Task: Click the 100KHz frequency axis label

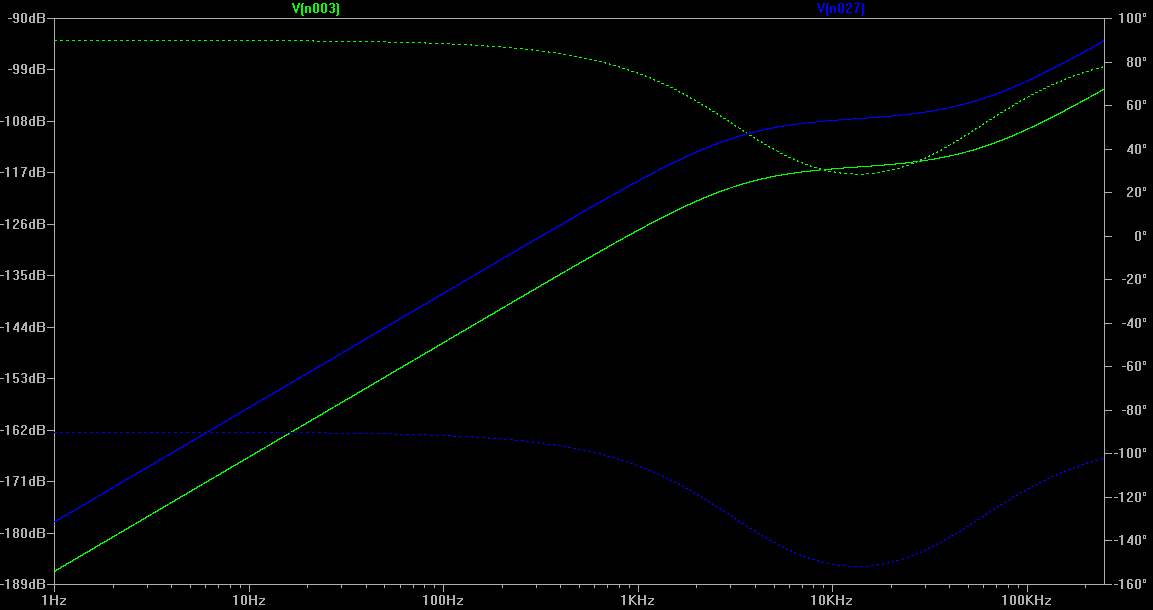Action: pyautogui.click(x=1027, y=600)
